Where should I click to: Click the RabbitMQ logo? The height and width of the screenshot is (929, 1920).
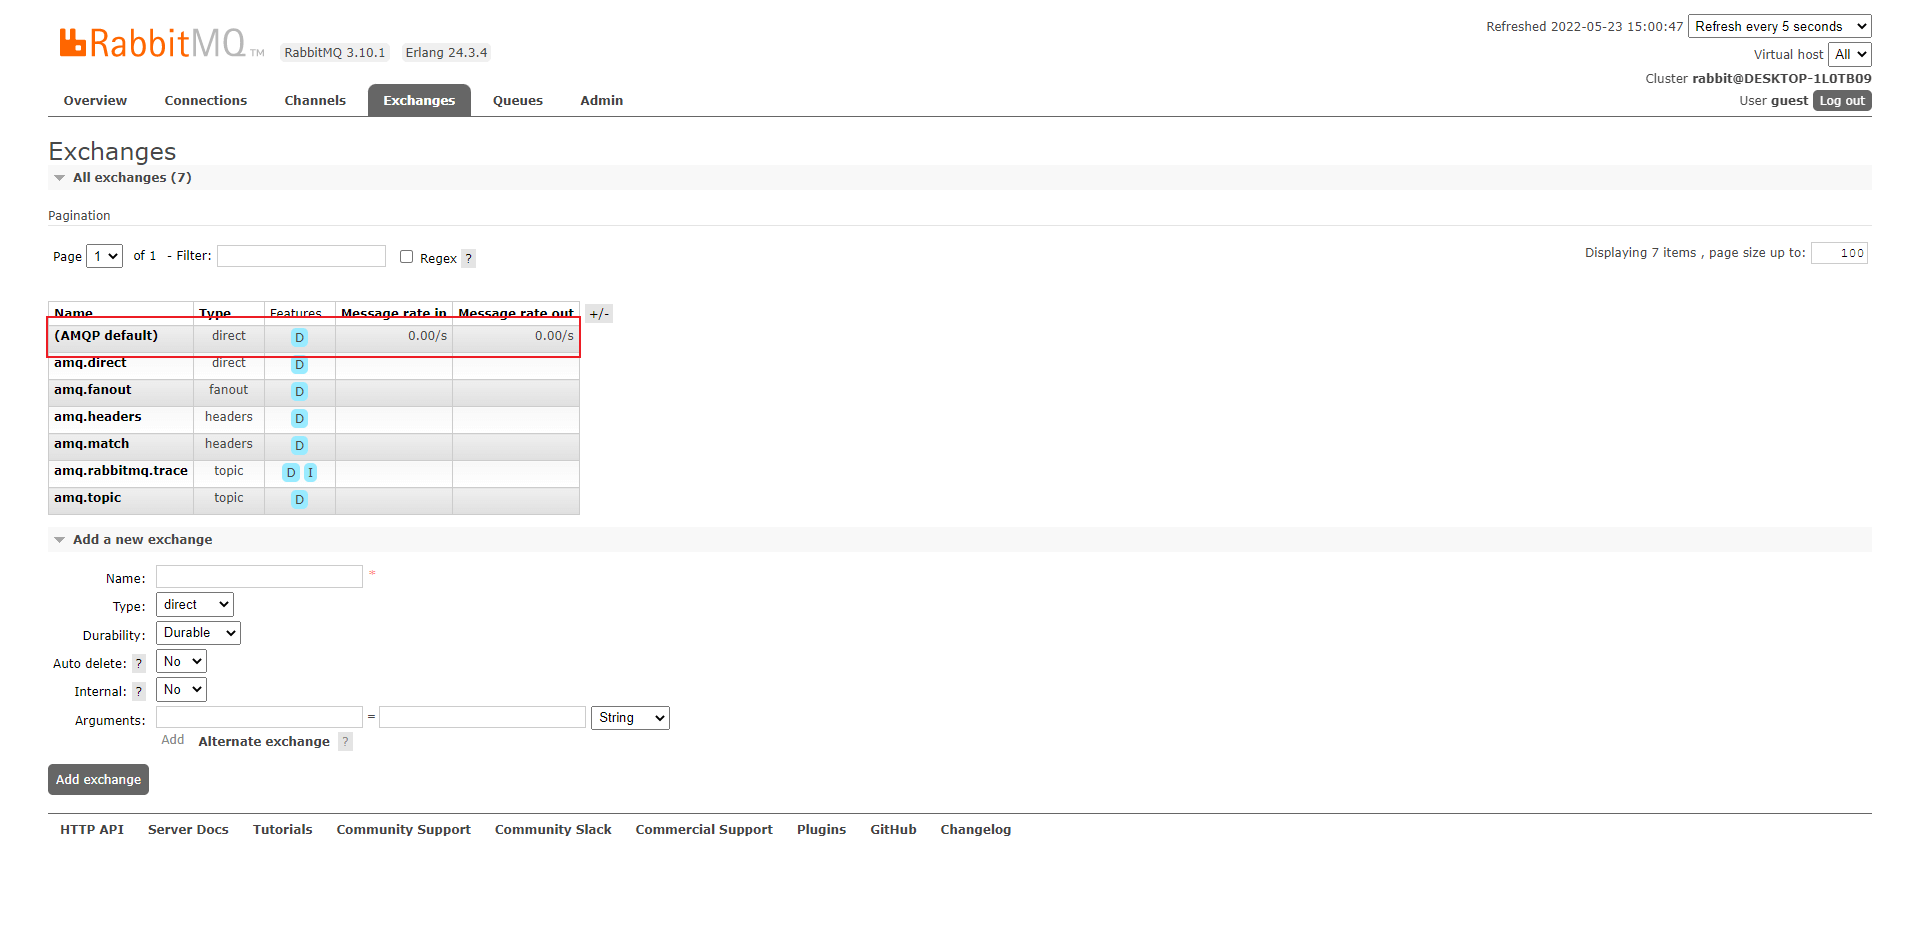161,43
